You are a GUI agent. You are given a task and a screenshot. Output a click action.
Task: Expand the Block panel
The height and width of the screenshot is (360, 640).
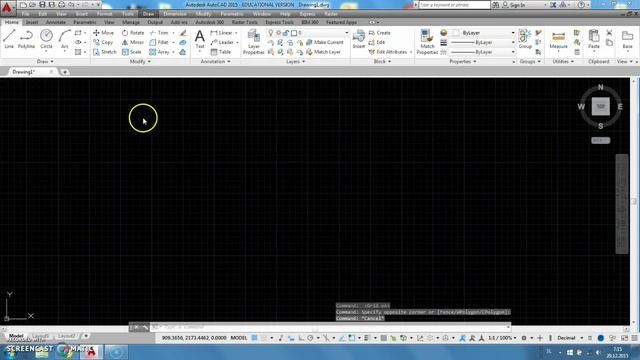point(382,62)
